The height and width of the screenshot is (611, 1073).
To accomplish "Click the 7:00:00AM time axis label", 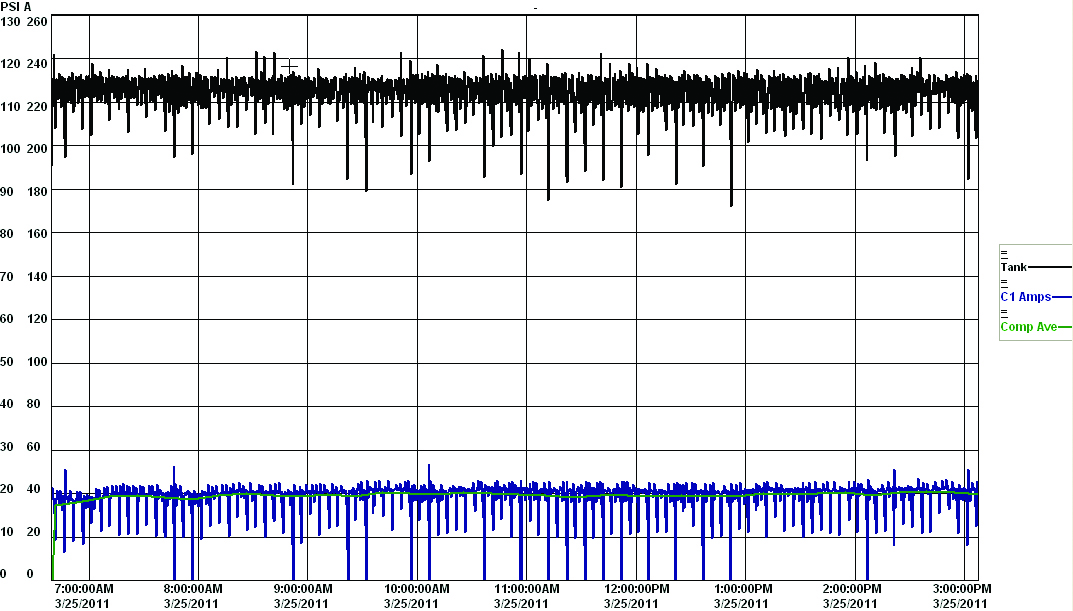I will click(x=82, y=588).
